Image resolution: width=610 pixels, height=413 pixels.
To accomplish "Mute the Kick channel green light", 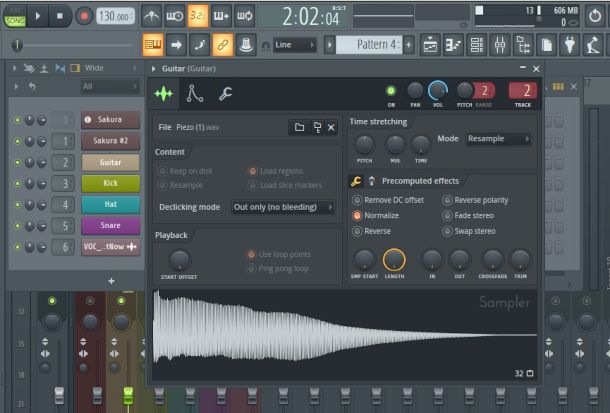I will click(17, 184).
